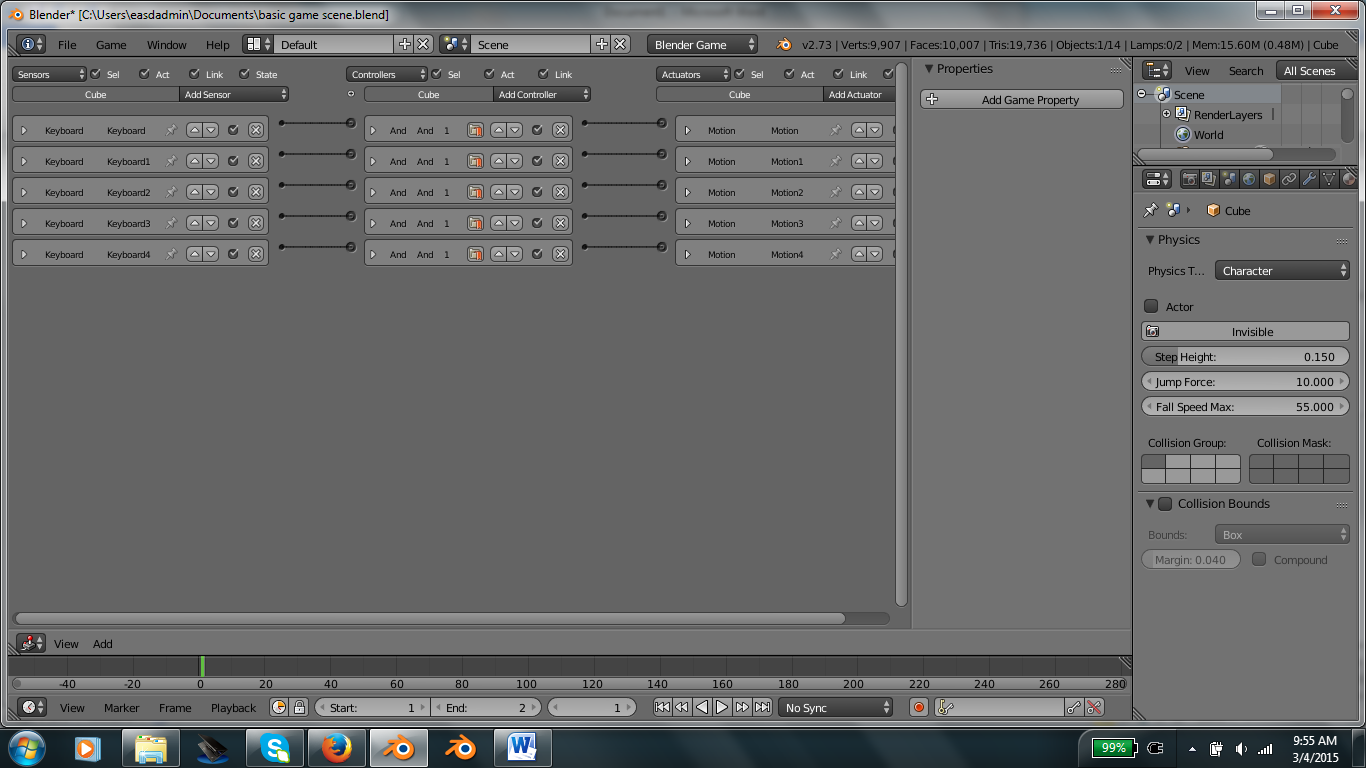Click the All Scenes button in the outliner
Image resolution: width=1366 pixels, height=768 pixels.
coord(1309,70)
